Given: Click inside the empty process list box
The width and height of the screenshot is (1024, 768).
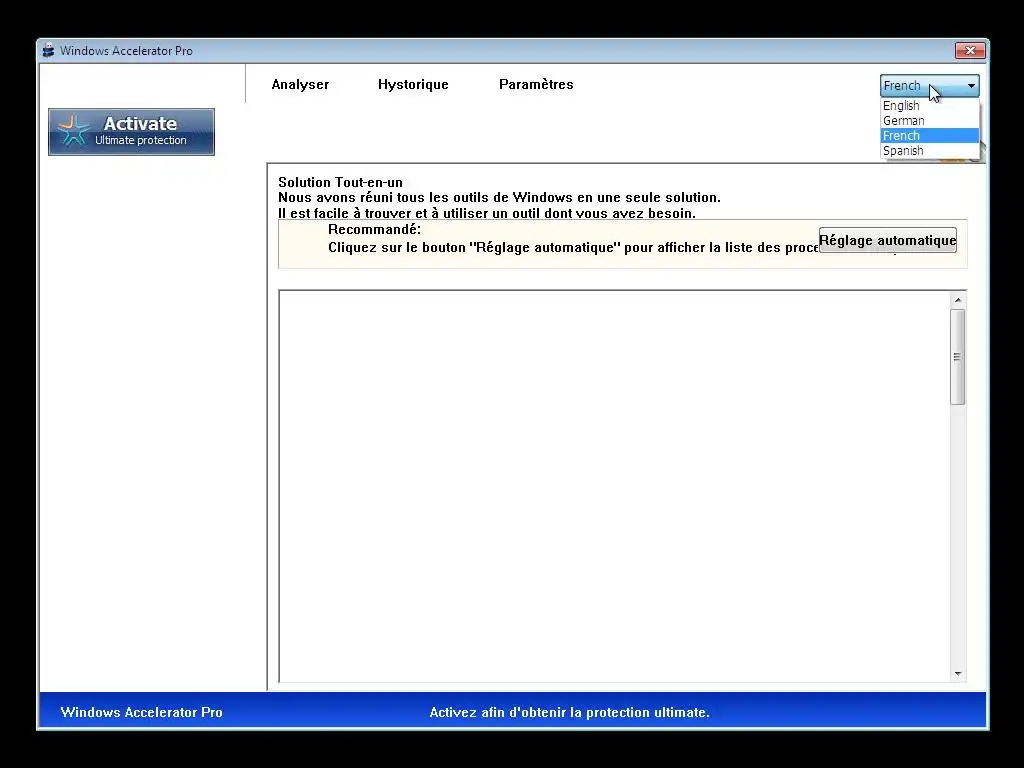Looking at the screenshot, I should pos(614,487).
